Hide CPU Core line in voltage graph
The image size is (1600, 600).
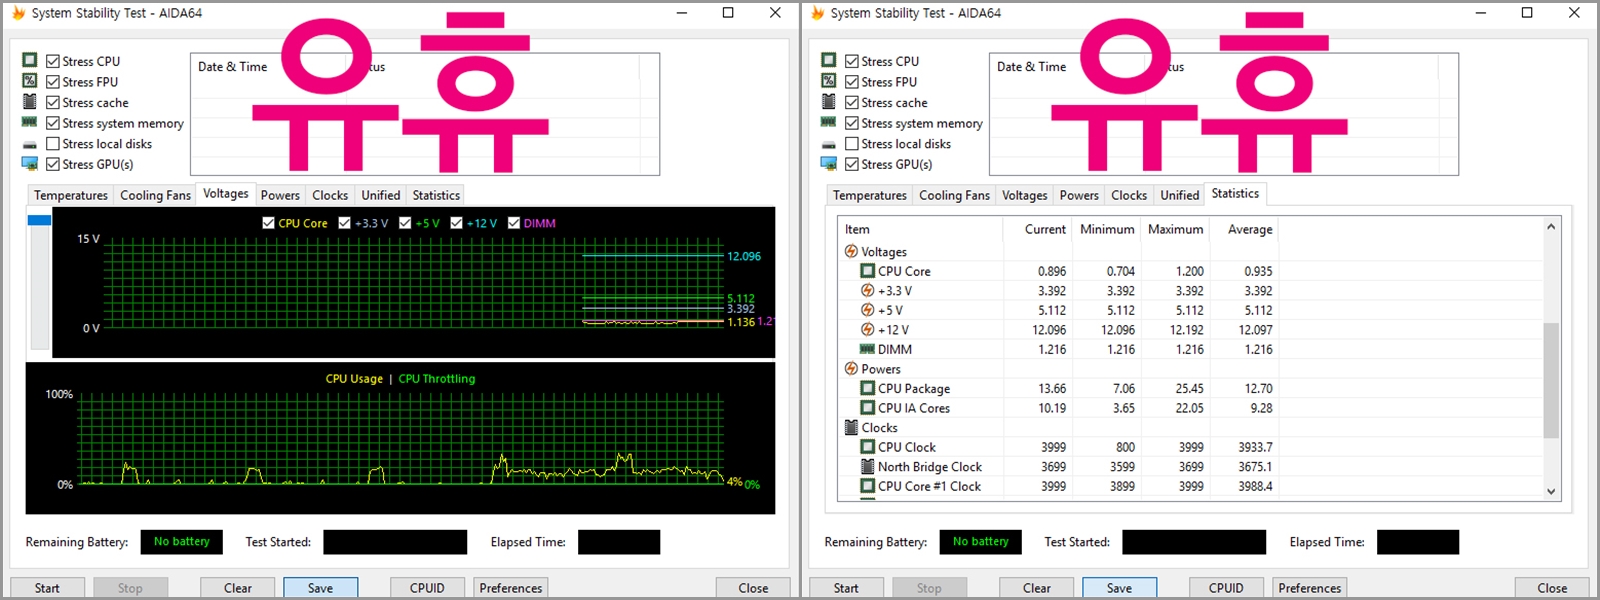click(268, 223)
